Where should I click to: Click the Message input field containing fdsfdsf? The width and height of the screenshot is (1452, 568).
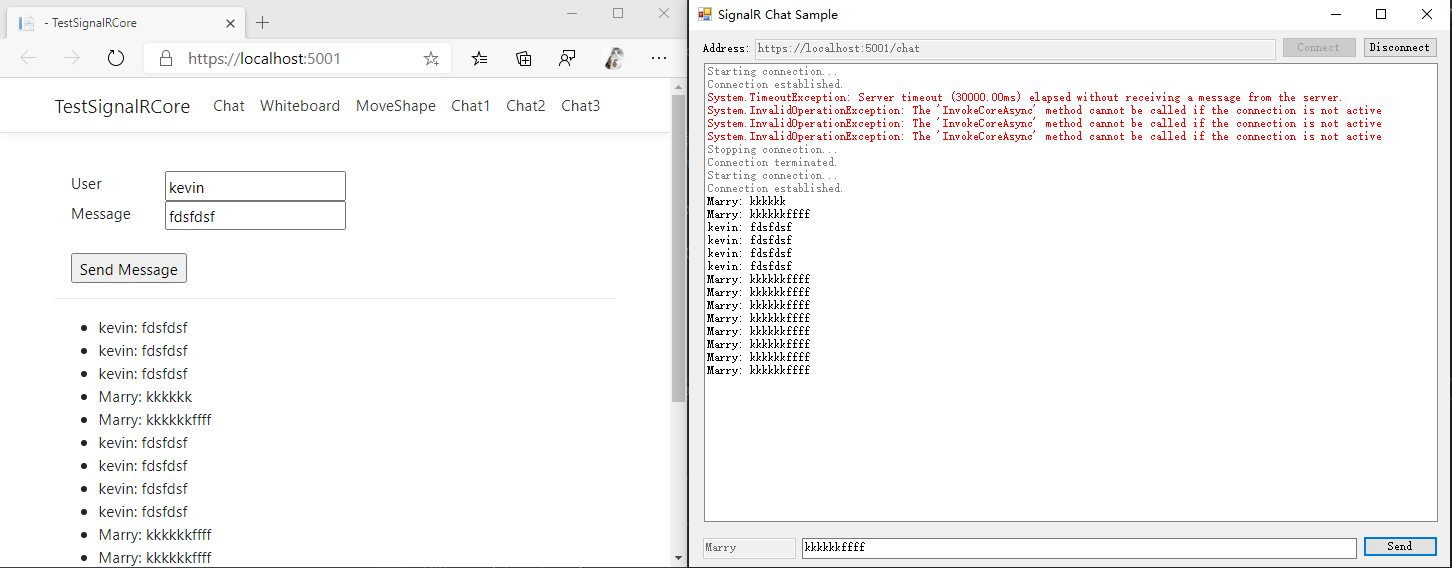pos(255,215)
